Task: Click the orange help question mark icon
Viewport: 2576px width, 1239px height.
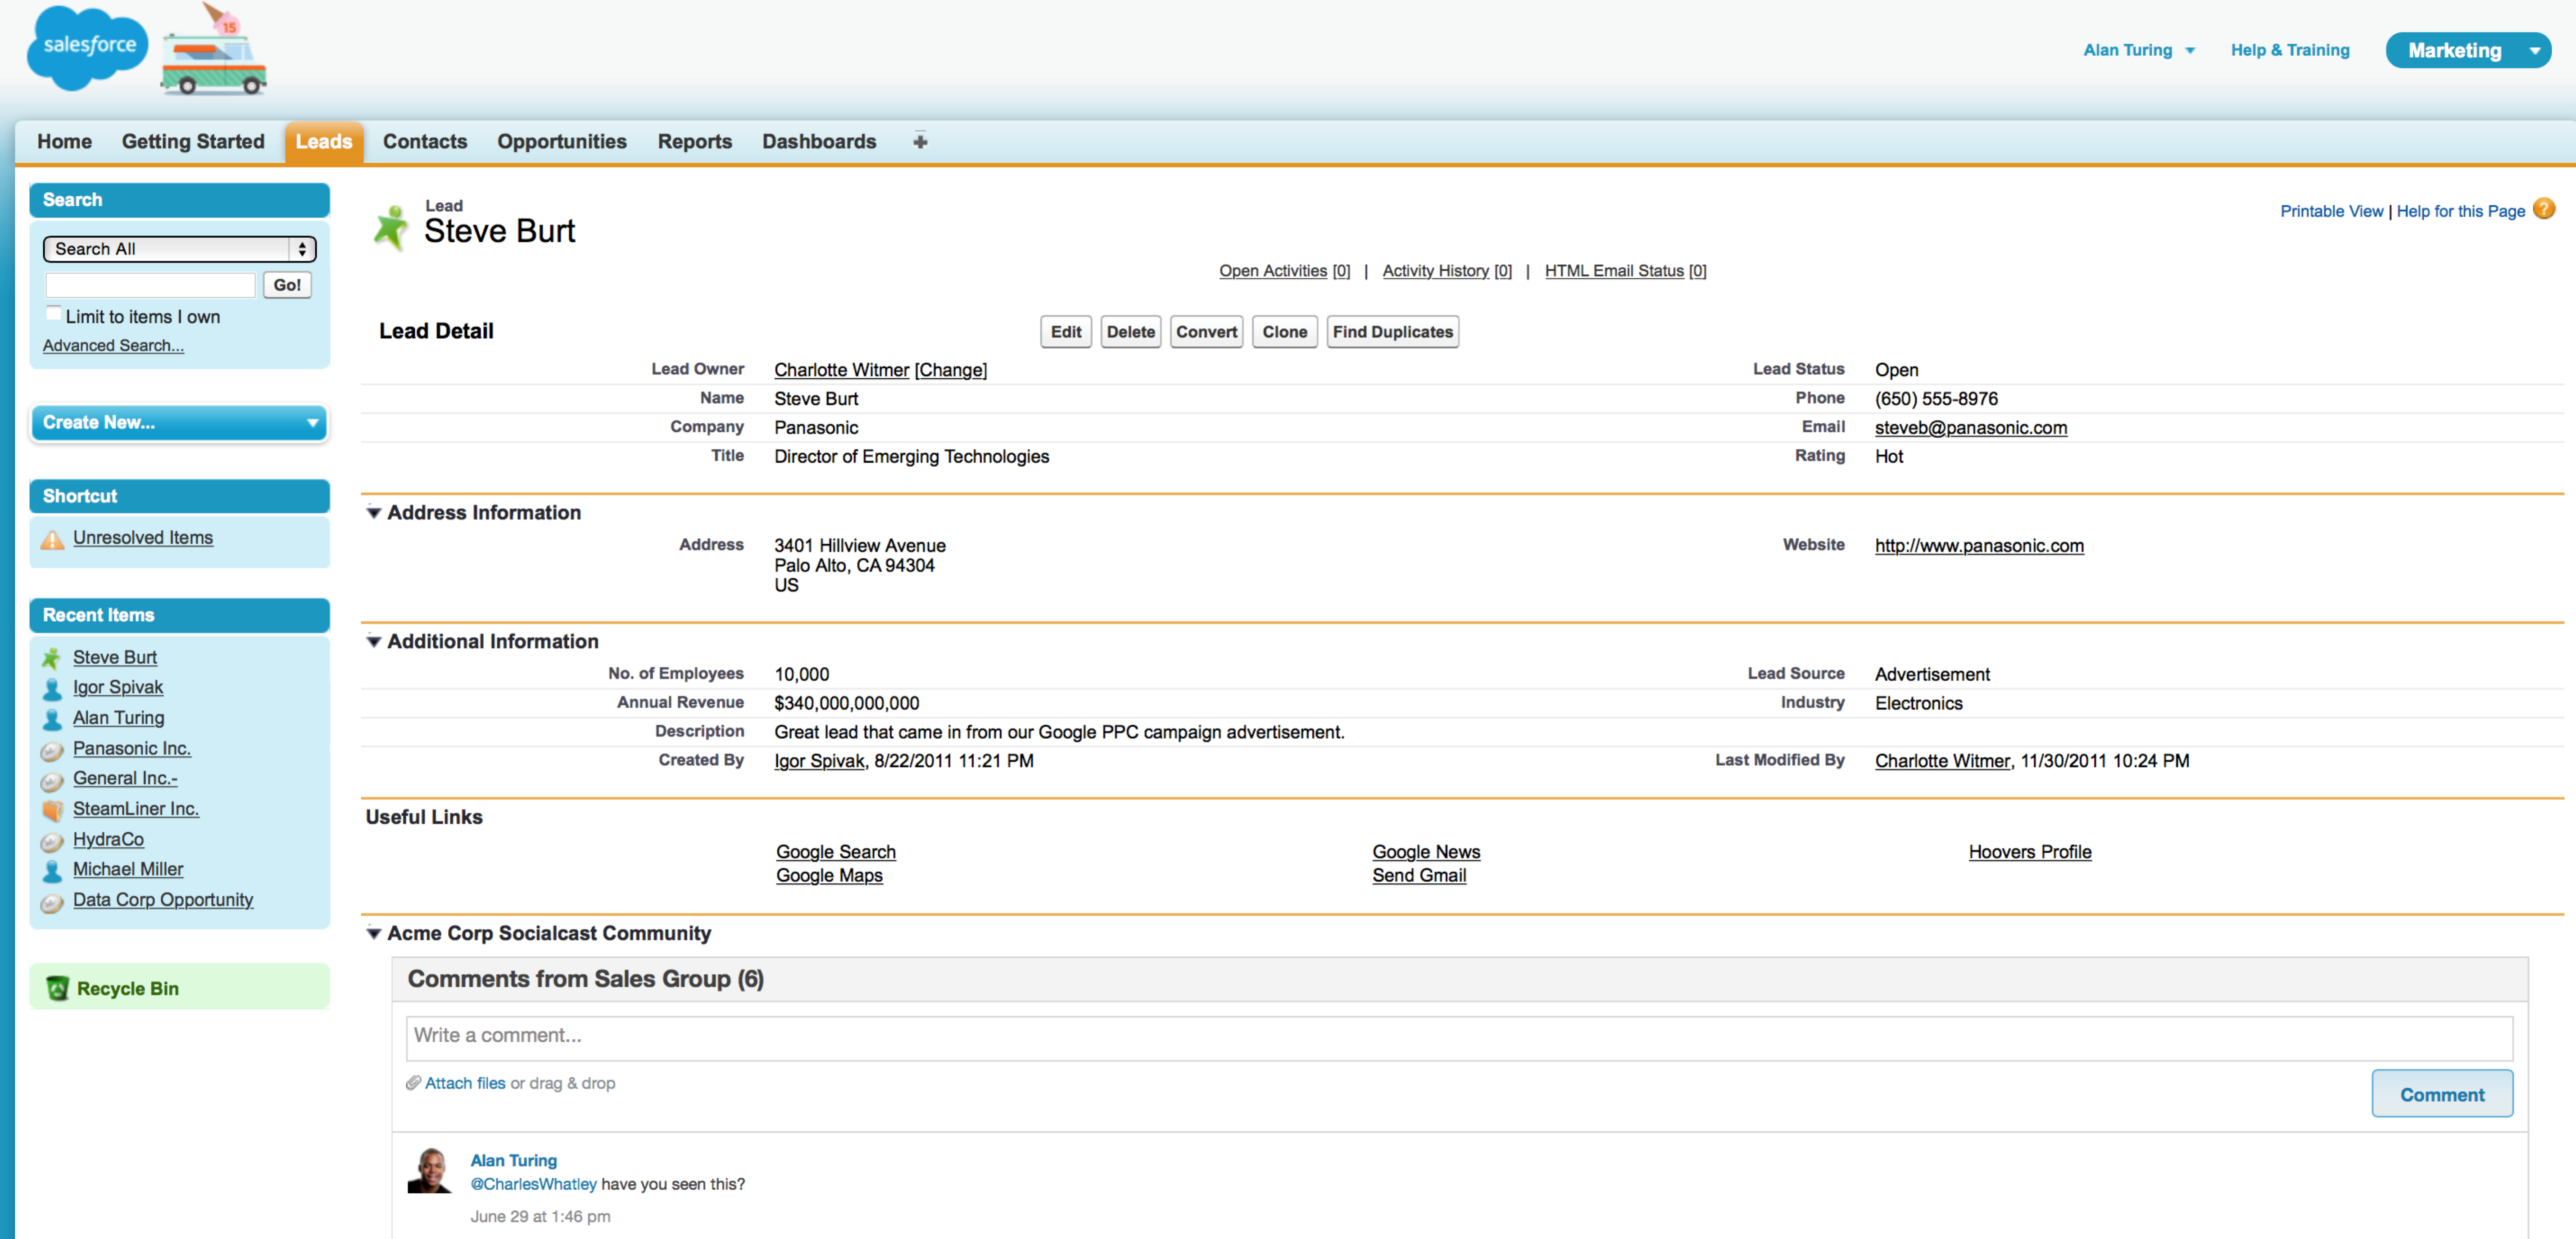Action: [2544, 209]
